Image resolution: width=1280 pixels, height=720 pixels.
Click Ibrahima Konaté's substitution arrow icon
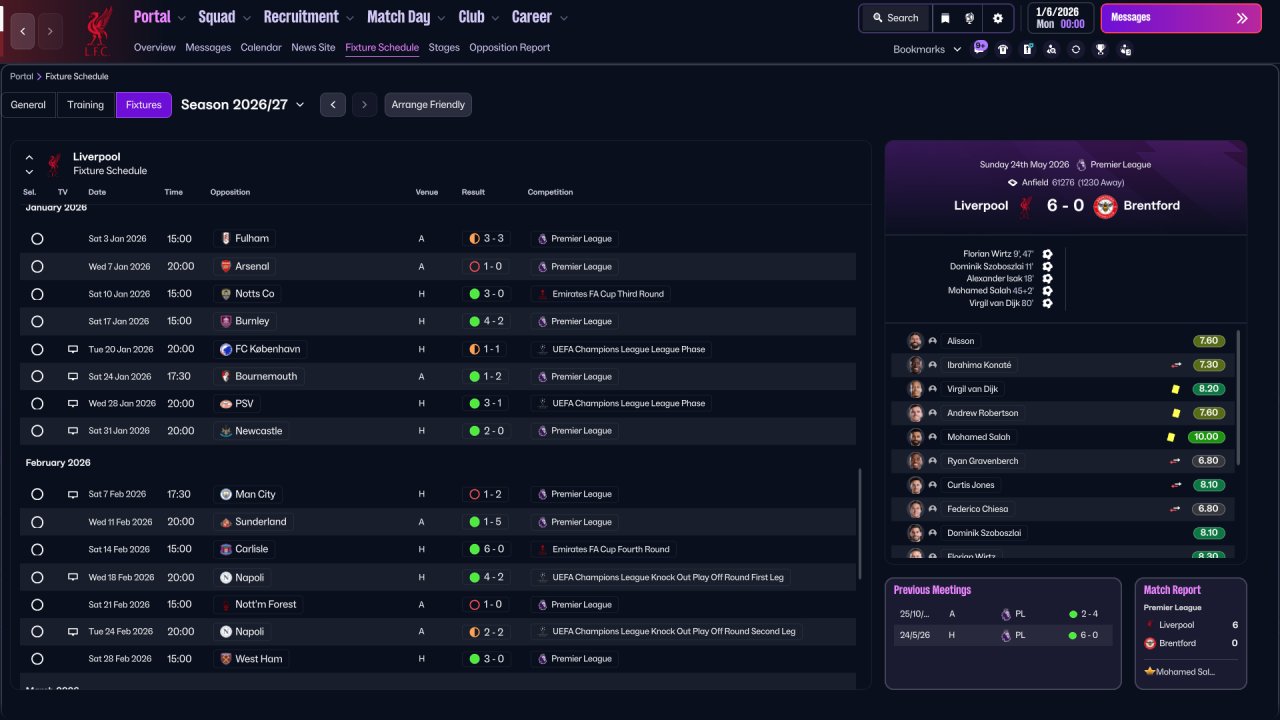(1176, 365)
